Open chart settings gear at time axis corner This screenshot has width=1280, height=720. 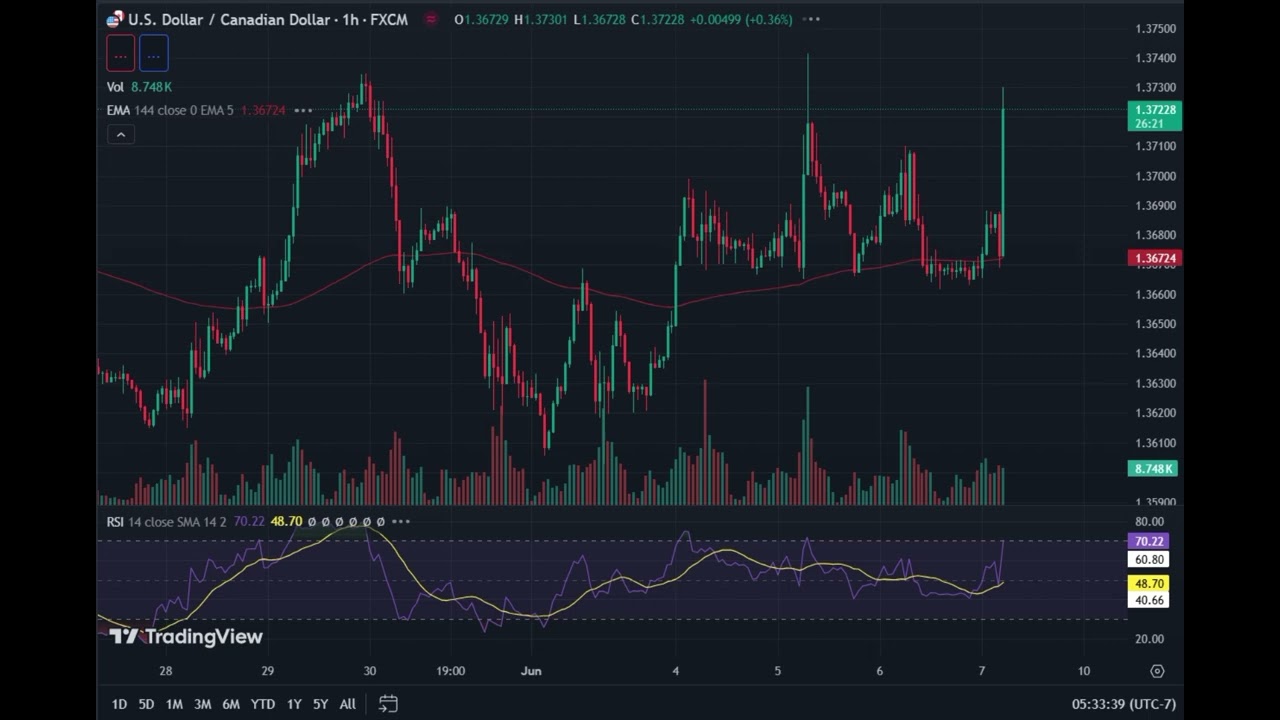point(1157,671)
